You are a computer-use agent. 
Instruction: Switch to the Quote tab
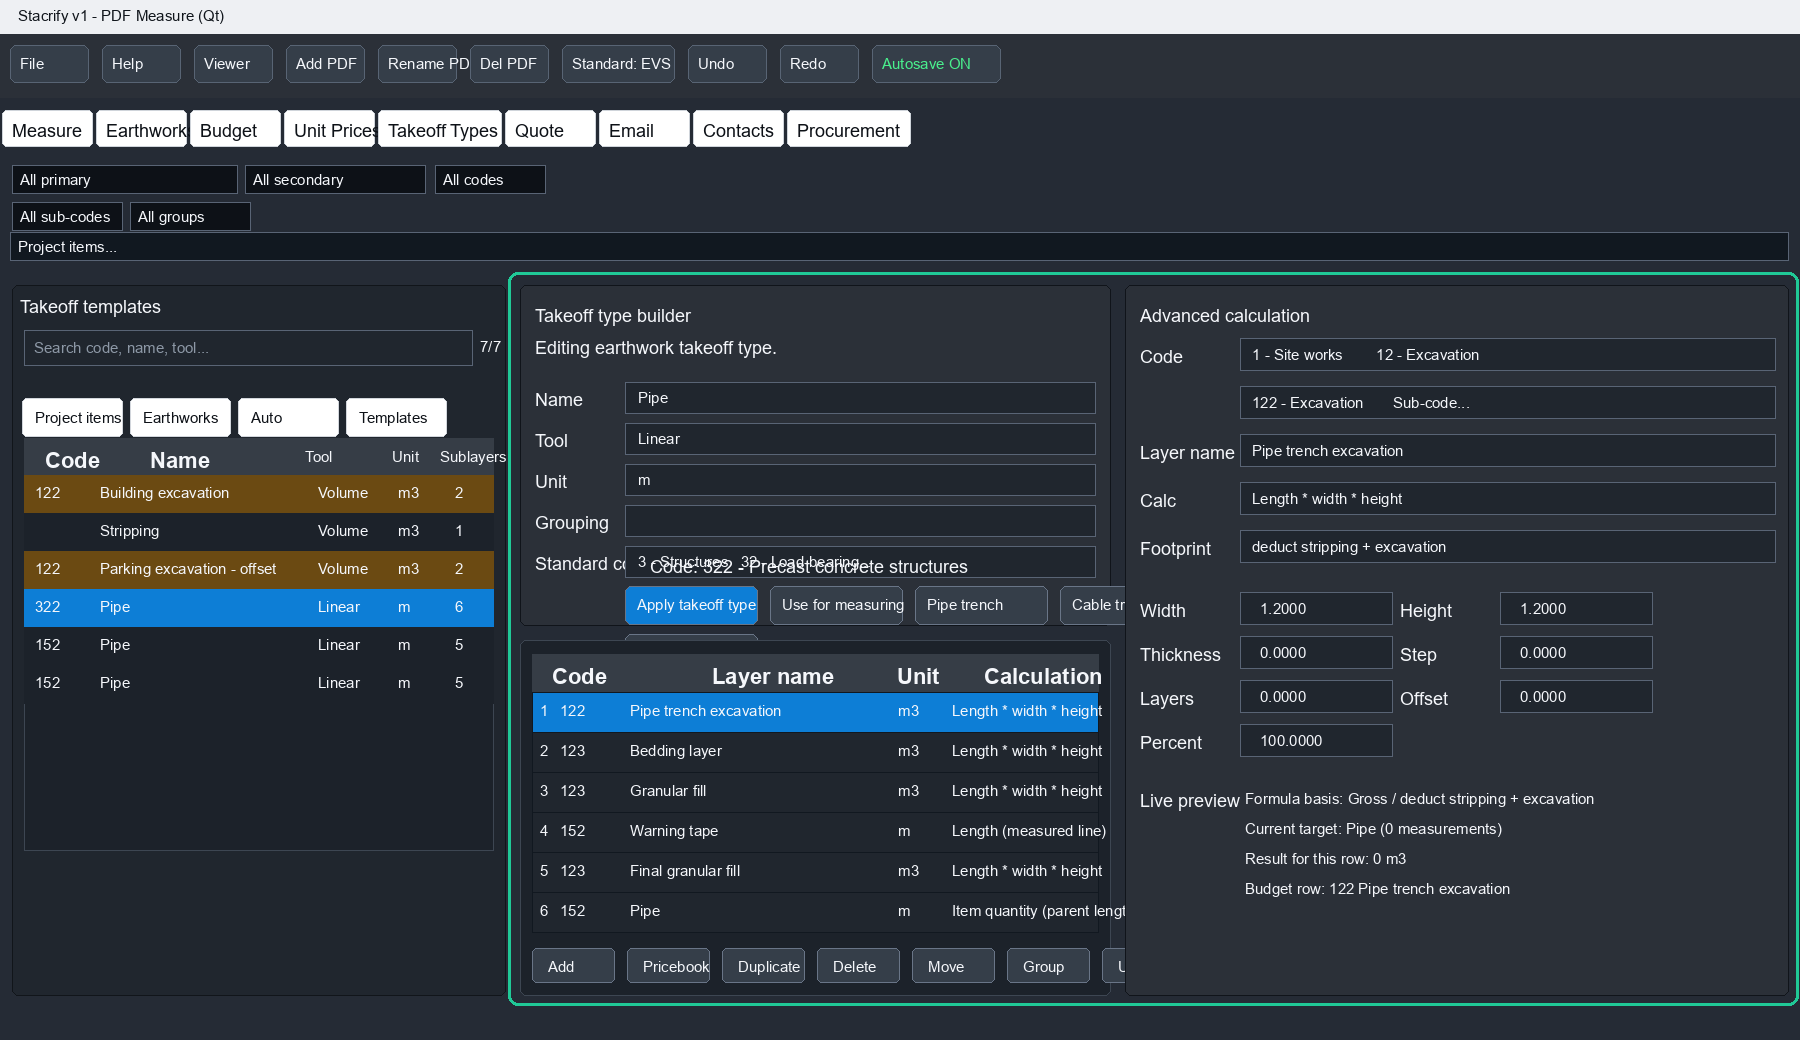point(550,130)
